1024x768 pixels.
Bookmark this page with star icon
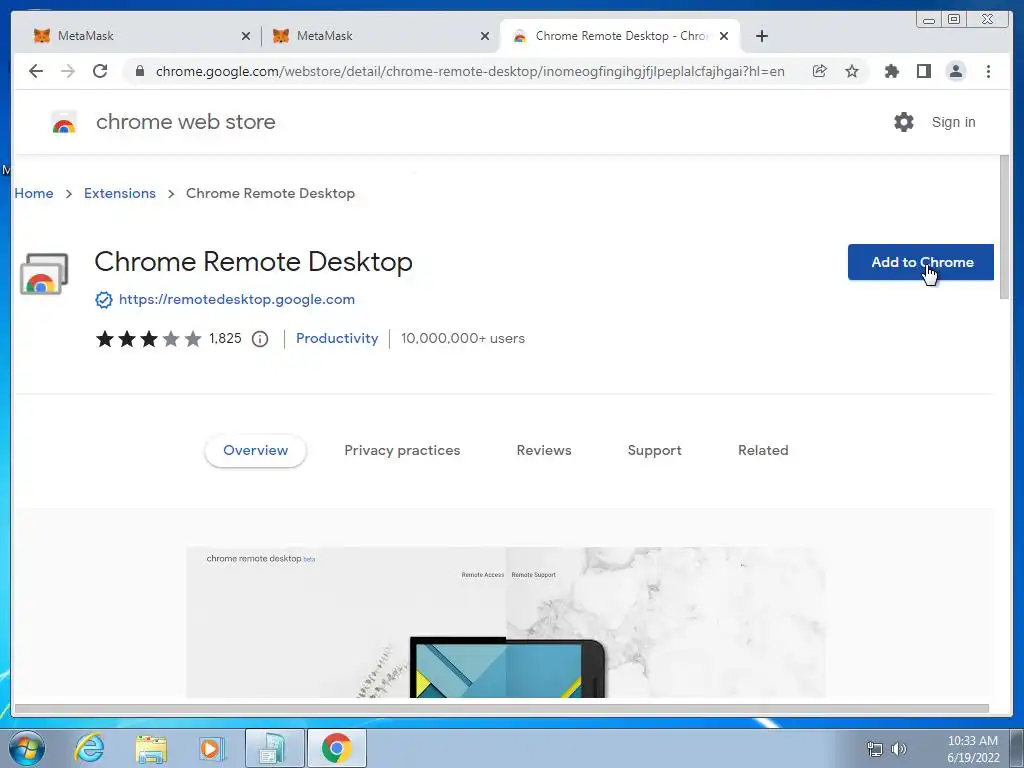click(x=852, y=71)
